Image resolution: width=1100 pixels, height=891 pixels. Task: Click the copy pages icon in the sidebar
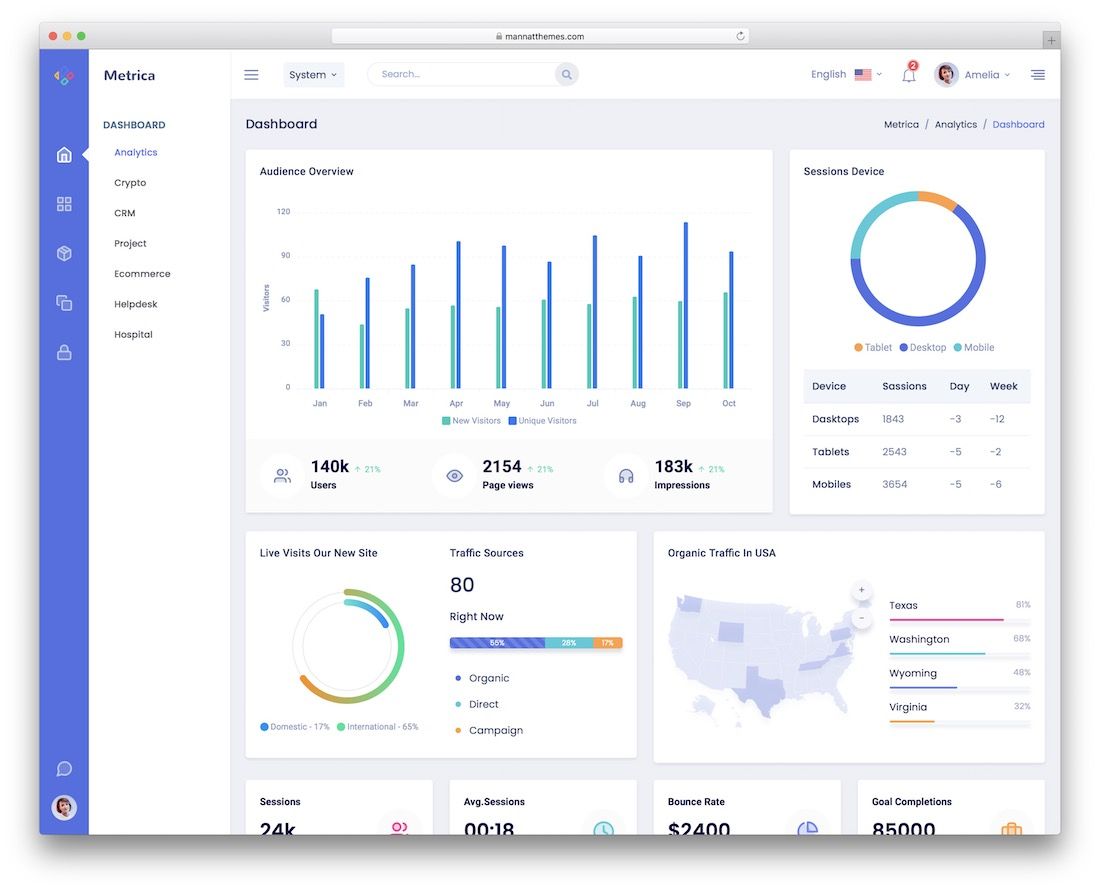click(64, 303)
